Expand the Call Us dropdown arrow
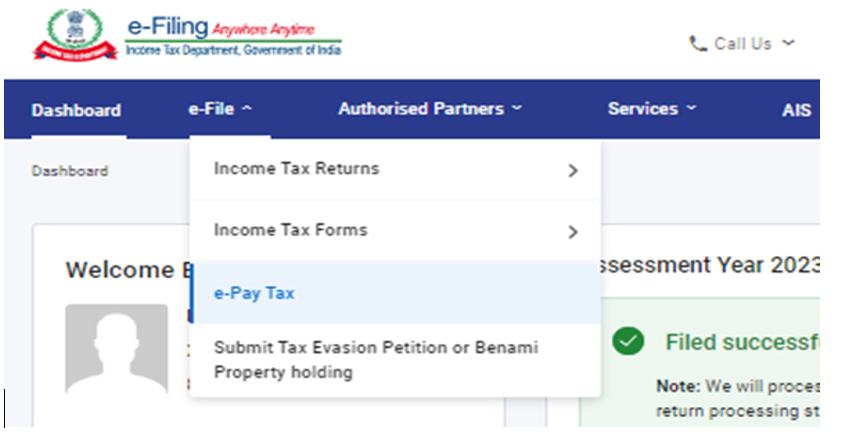 (x=788, y=43)
